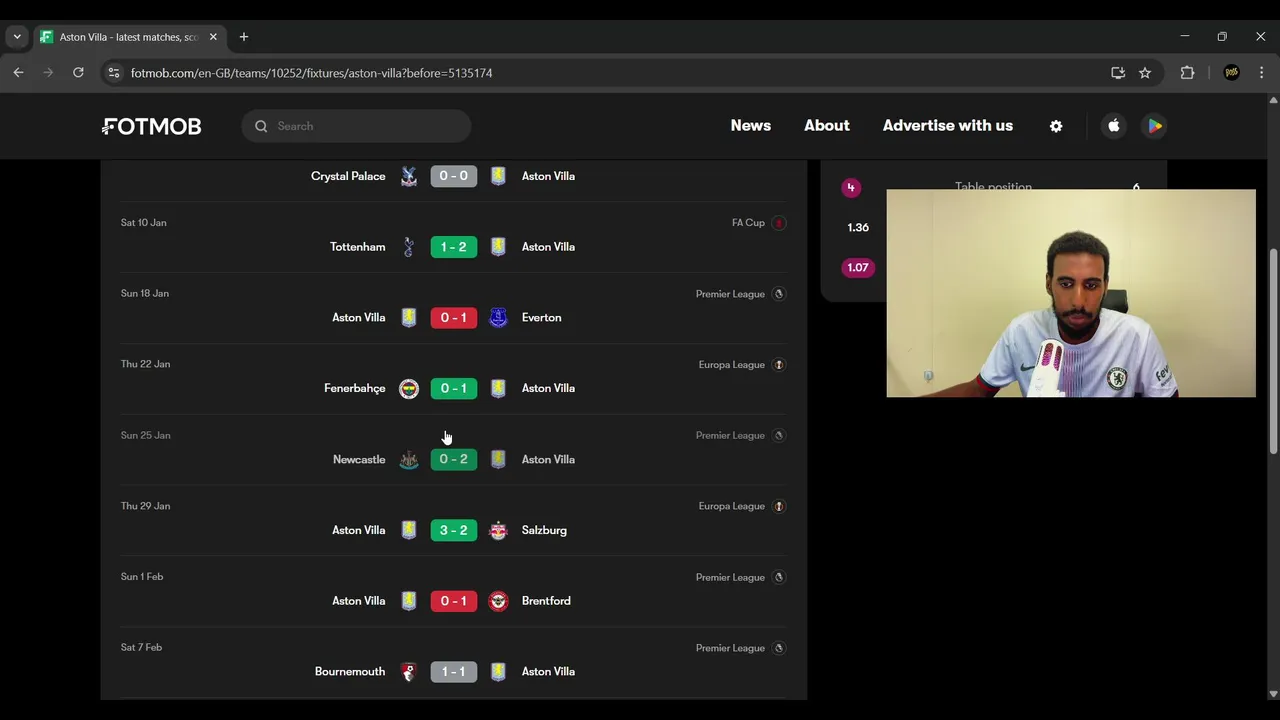1280x720 pixels.
Task: Click the pink 1.07 stat badge
Action: pos(858,268)
